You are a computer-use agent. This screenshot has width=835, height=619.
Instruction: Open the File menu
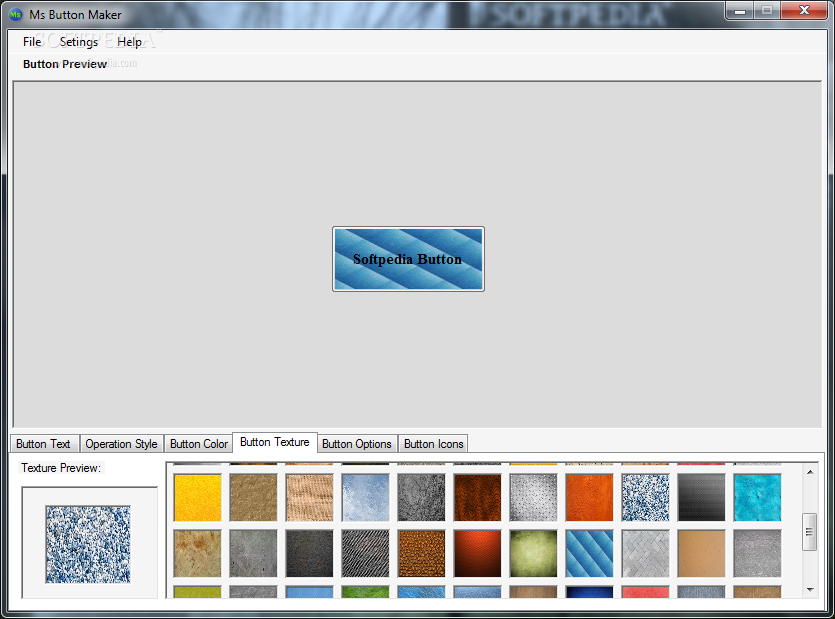[32, 42]
